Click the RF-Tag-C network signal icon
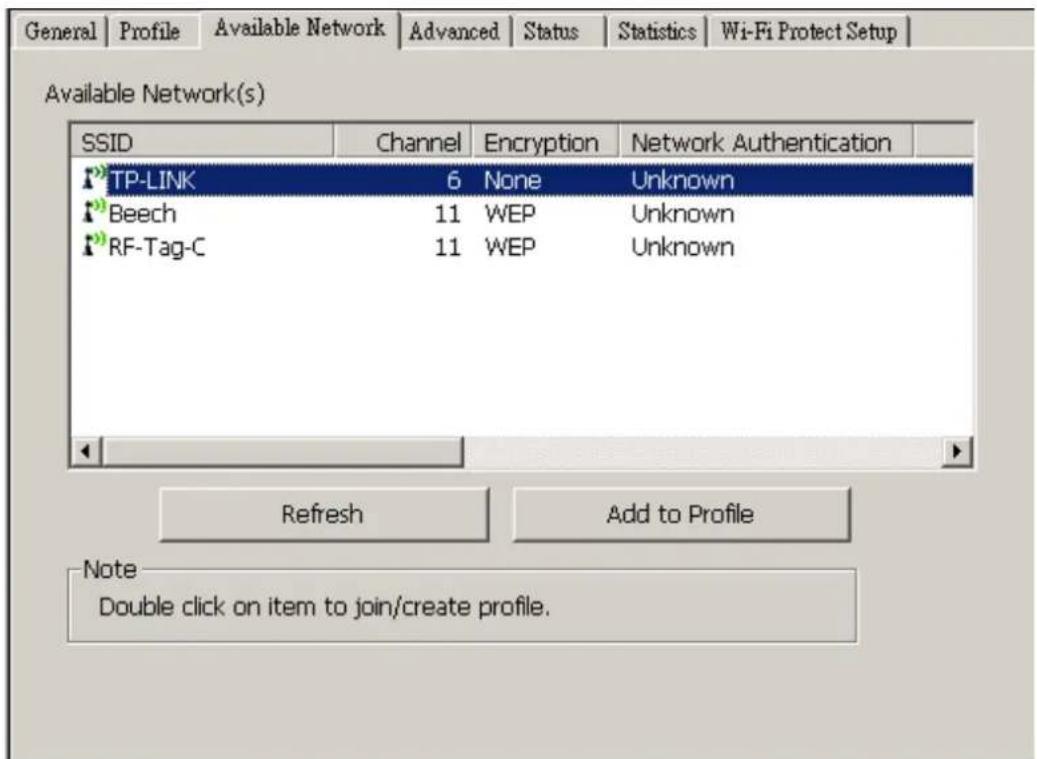This screenshot has height=759, width=1037. pyautogui.click(x=94, y=245)
